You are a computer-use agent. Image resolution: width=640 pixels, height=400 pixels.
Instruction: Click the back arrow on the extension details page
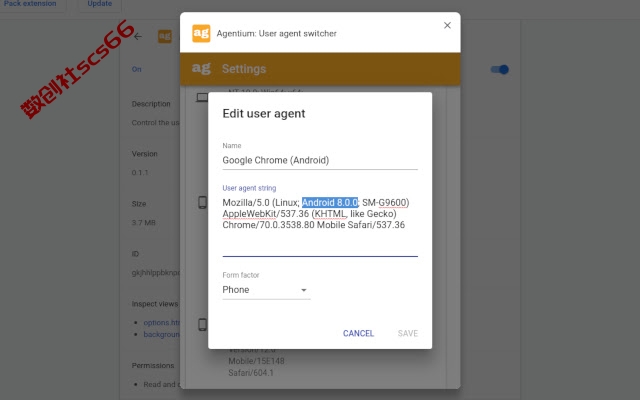click(x=138, y=36)
